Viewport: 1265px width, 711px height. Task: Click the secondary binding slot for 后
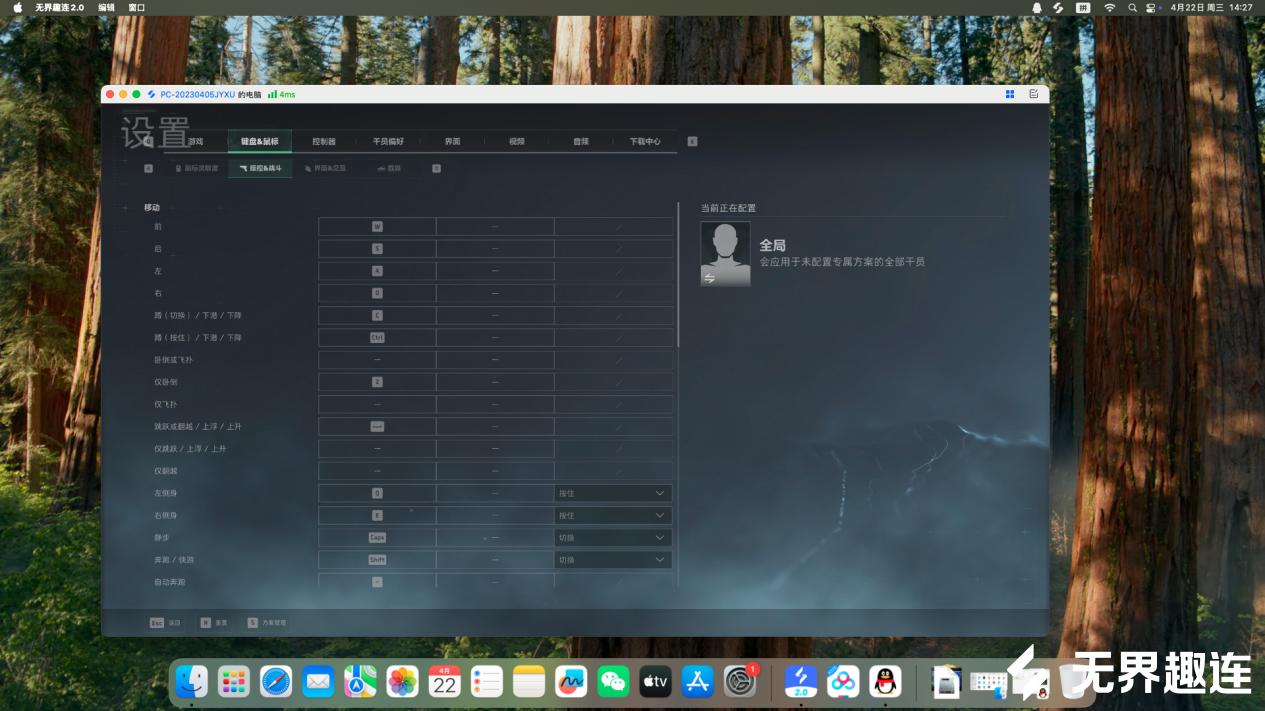tap(495, 249)
